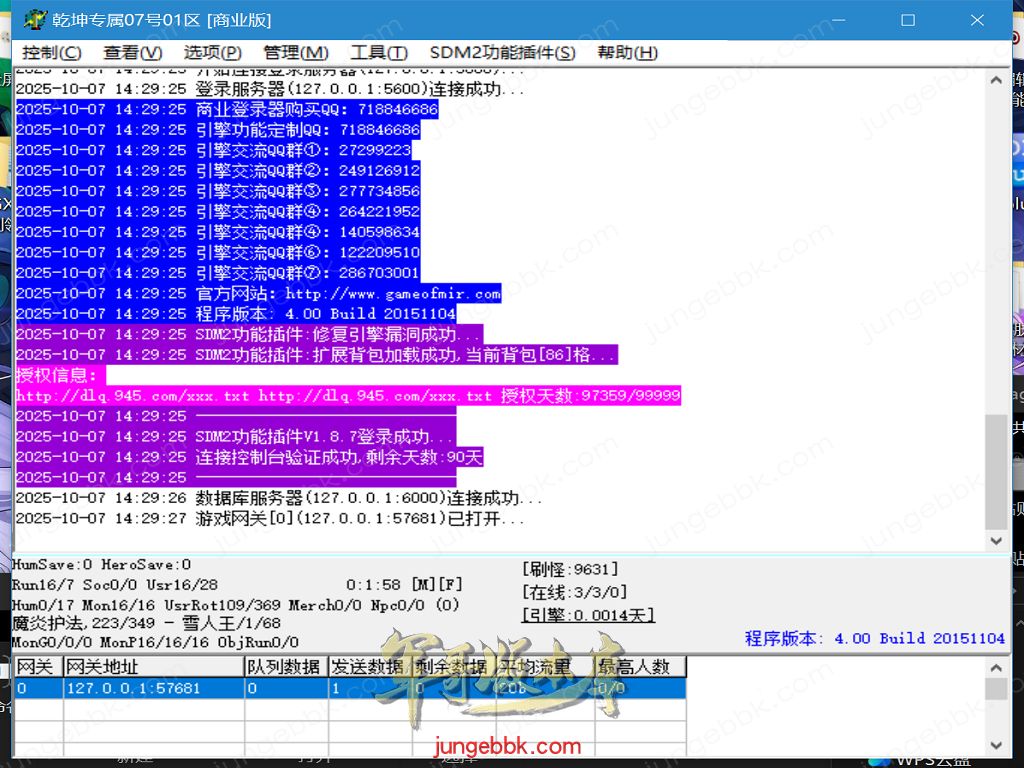Click the gateway table scroll-up arrow
1024x768 pixels.
996,667
